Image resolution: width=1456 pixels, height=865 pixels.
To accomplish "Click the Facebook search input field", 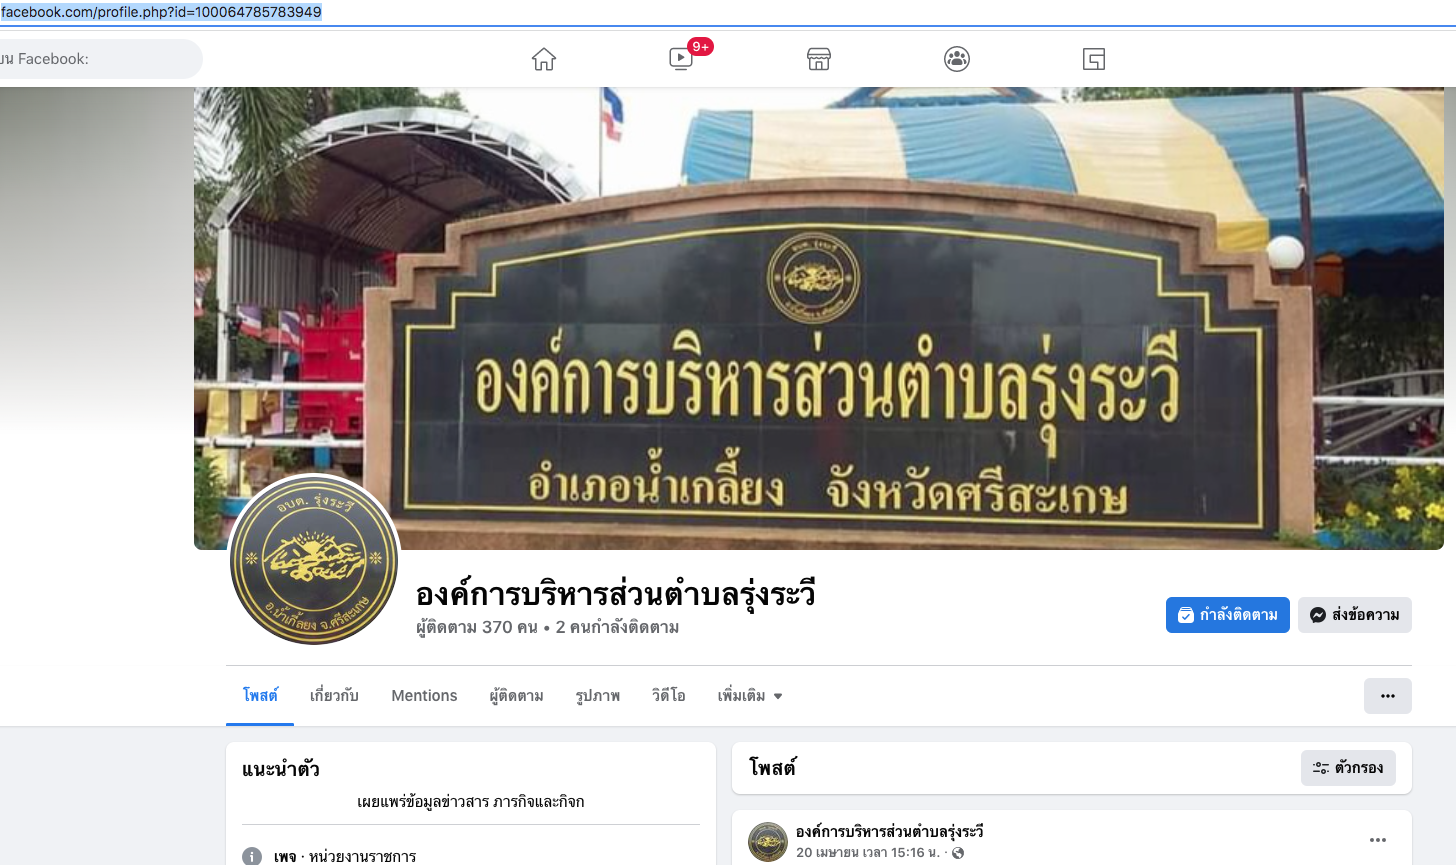I will (98, 59).
